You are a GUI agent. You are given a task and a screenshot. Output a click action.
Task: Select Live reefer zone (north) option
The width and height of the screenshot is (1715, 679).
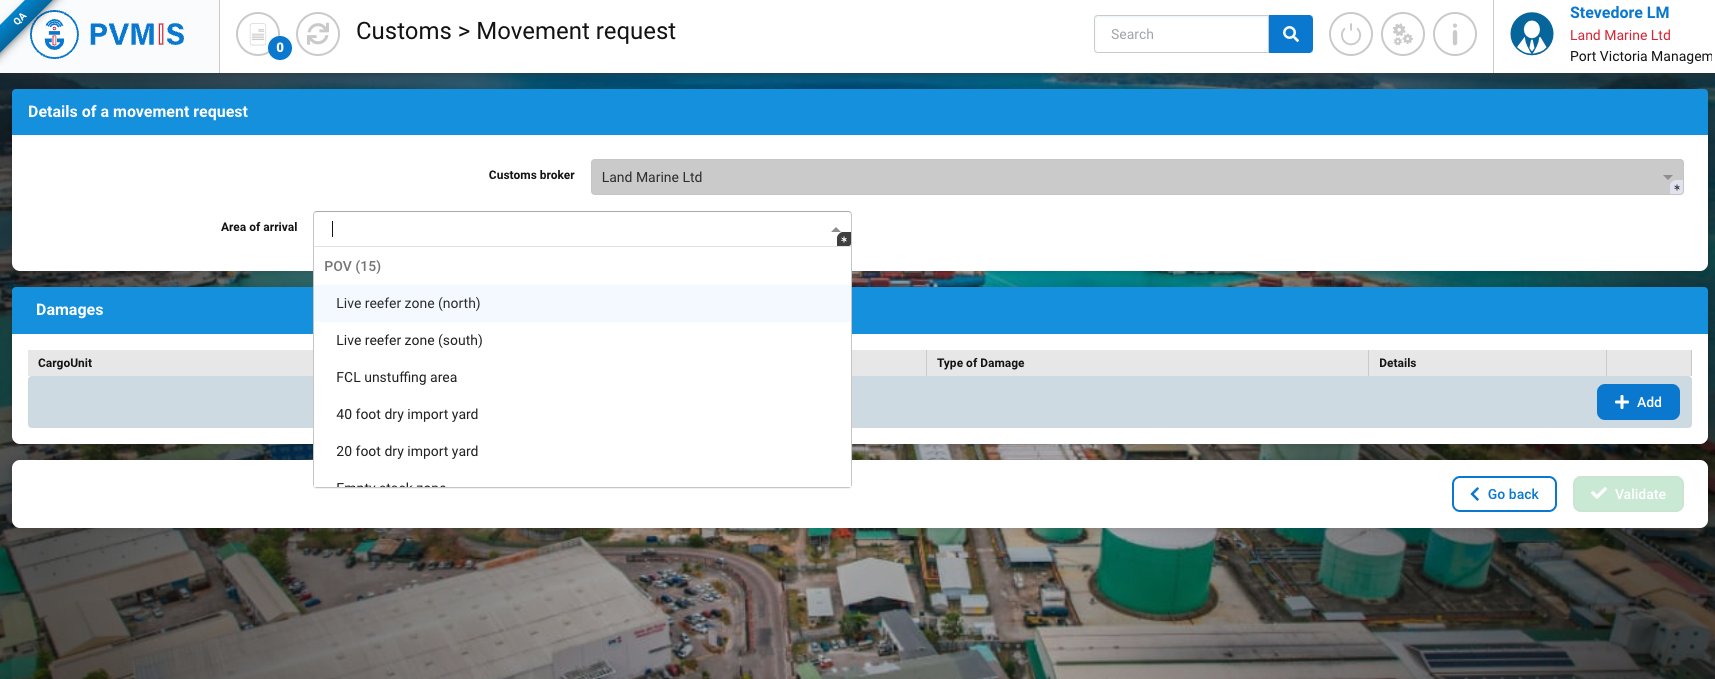(x=408, y=303)
